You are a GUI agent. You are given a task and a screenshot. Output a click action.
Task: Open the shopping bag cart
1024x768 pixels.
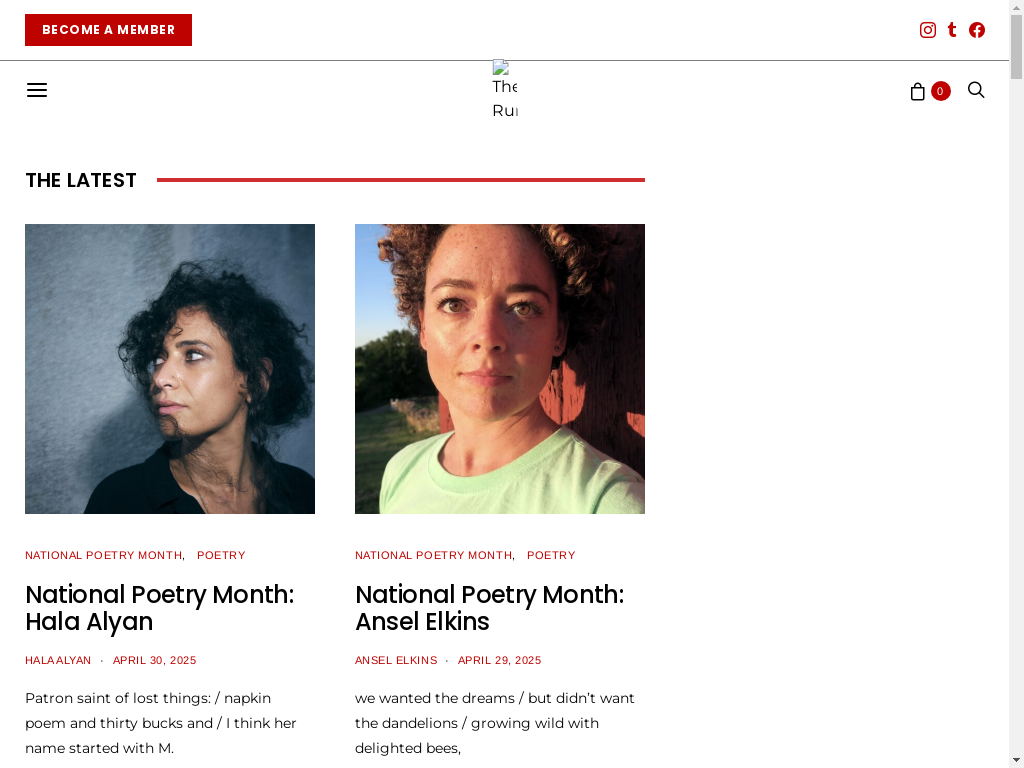[x=918, y=91]
